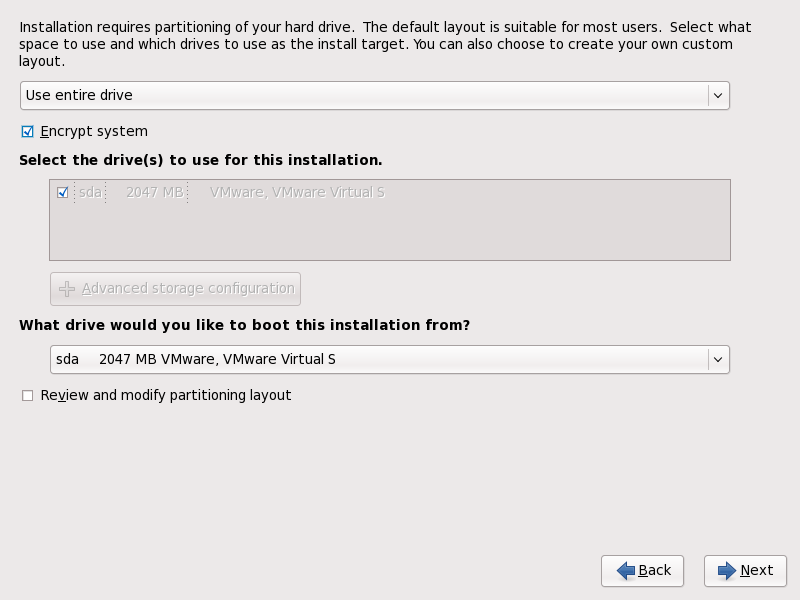Click the plus icon beside Advanced storage configuration
Screen dimensions: 800x600
click(67, 289)
